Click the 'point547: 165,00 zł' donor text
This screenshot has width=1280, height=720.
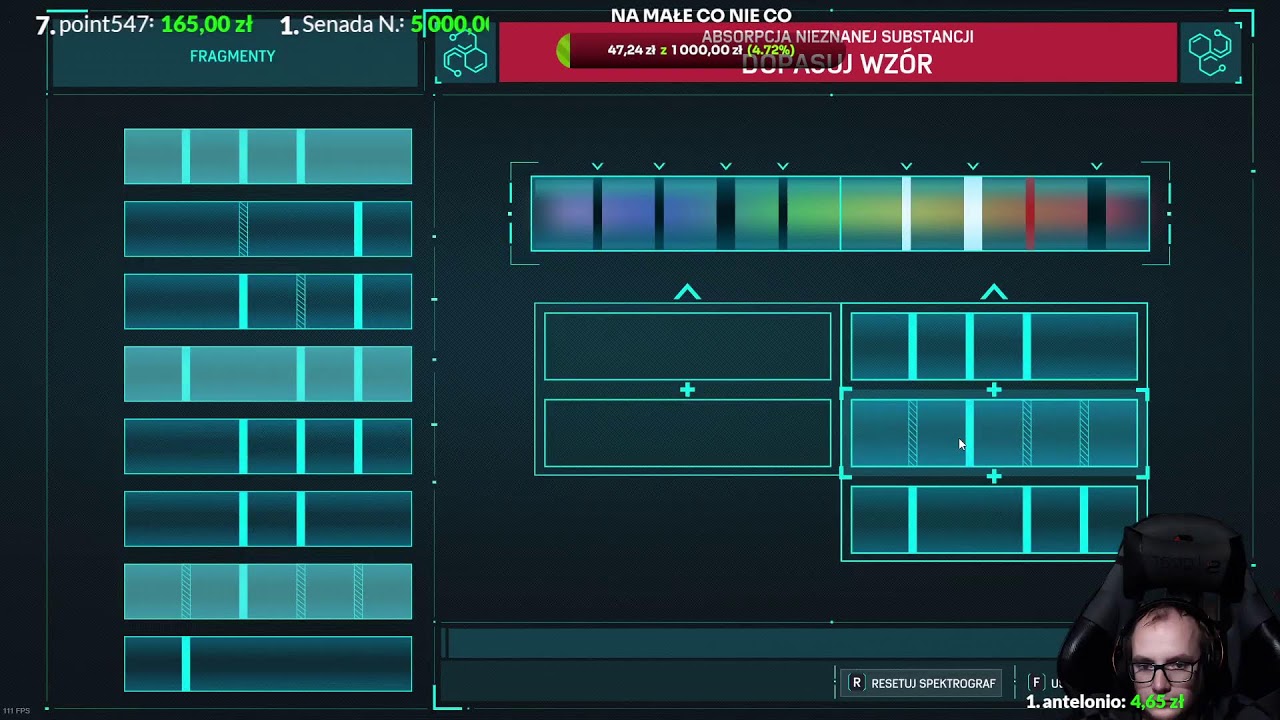156,24
